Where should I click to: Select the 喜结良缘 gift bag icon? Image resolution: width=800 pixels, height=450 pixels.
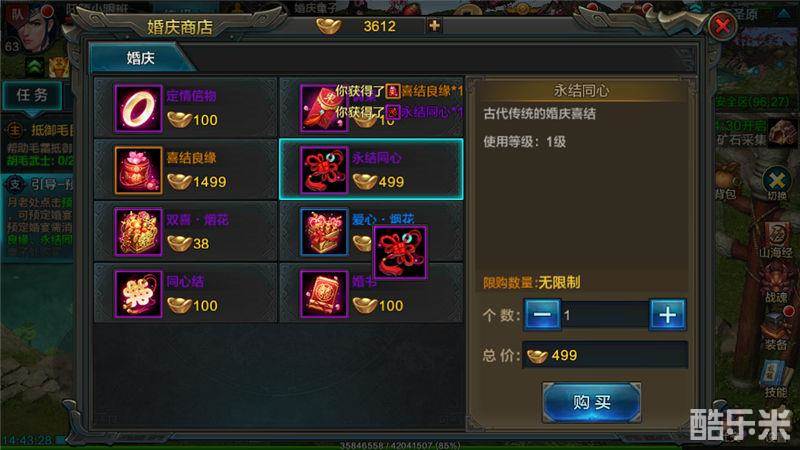138,170
